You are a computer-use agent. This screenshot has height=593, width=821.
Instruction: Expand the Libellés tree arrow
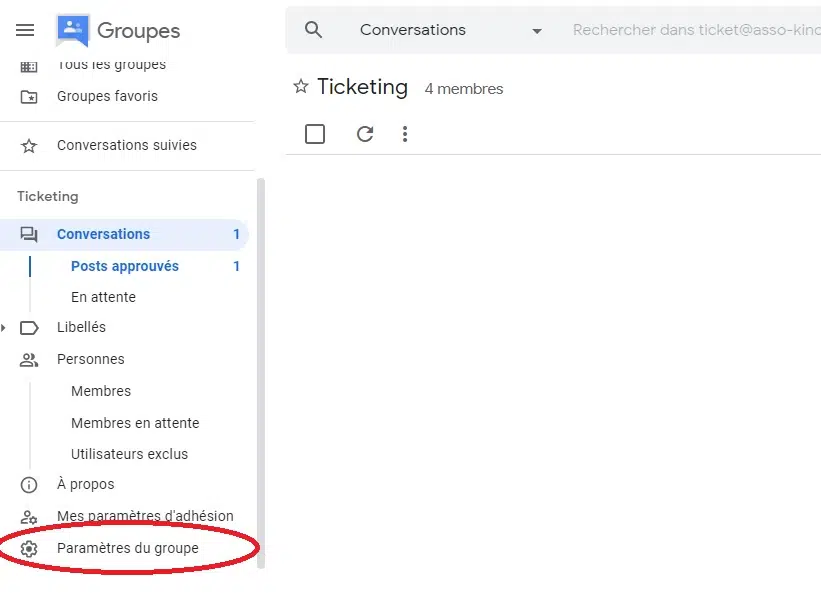coord(4,328)
